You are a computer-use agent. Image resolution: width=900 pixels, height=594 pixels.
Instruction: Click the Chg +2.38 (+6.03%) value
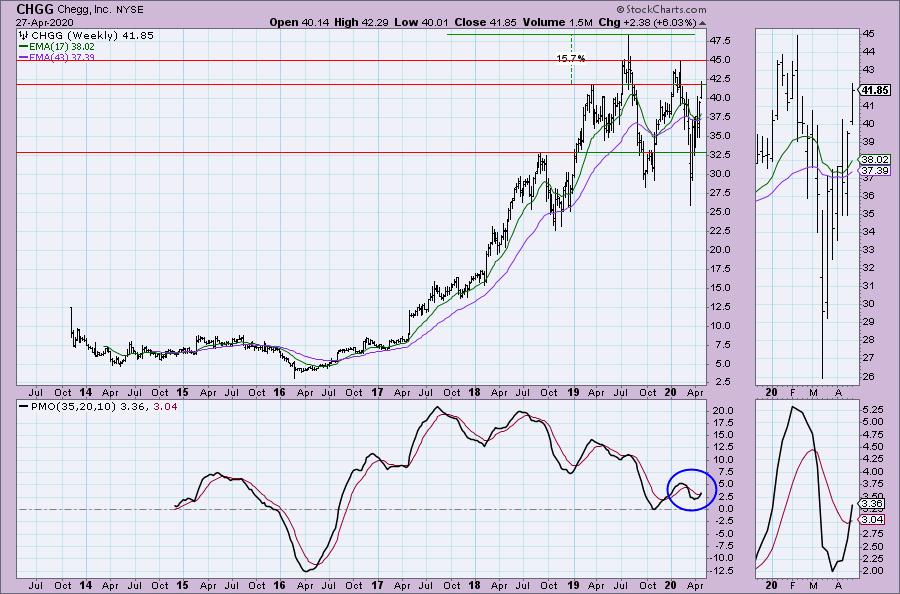point(647,22)
